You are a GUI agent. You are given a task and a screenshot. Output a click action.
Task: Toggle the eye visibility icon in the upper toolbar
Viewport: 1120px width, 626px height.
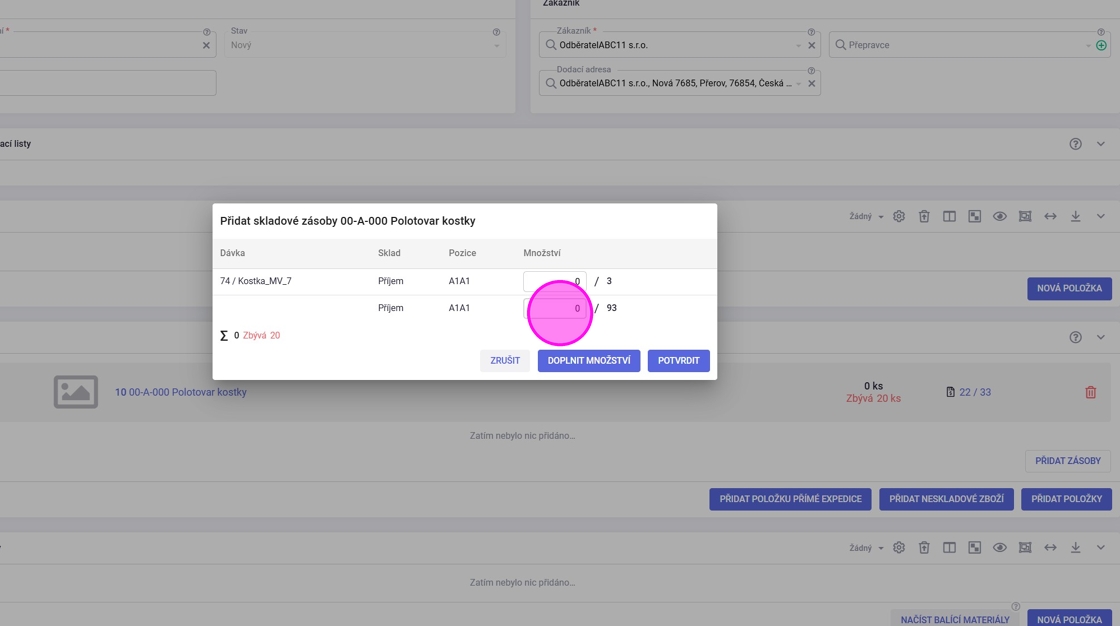tap(999, 216)
